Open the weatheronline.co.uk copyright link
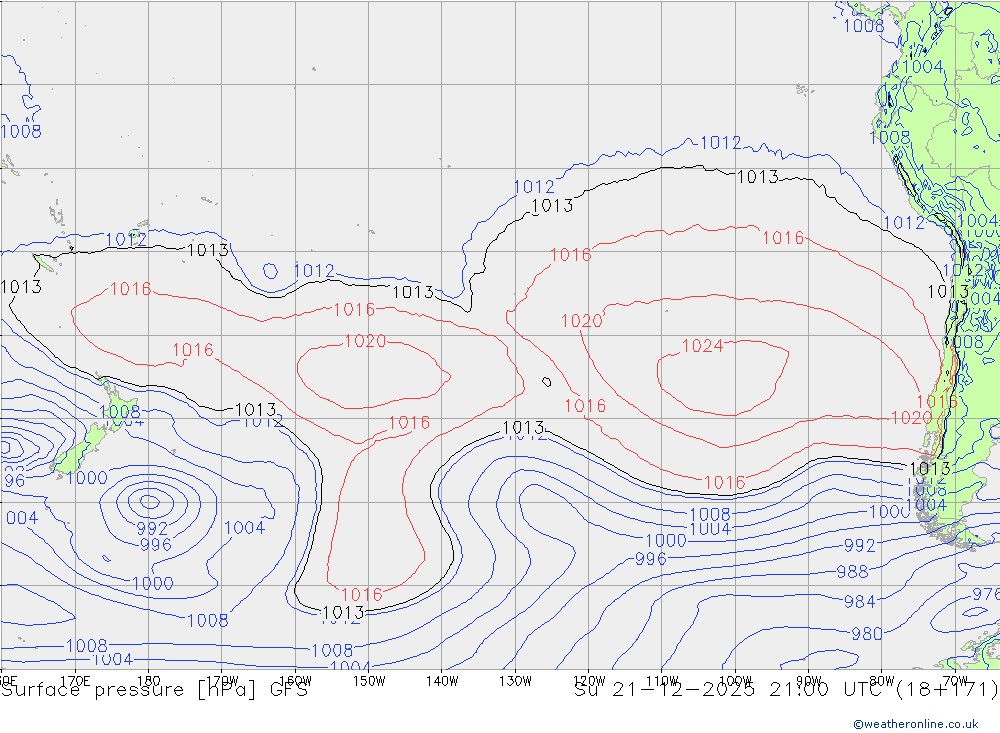This screenshot has width=1000, height=733. pos(916,724)
